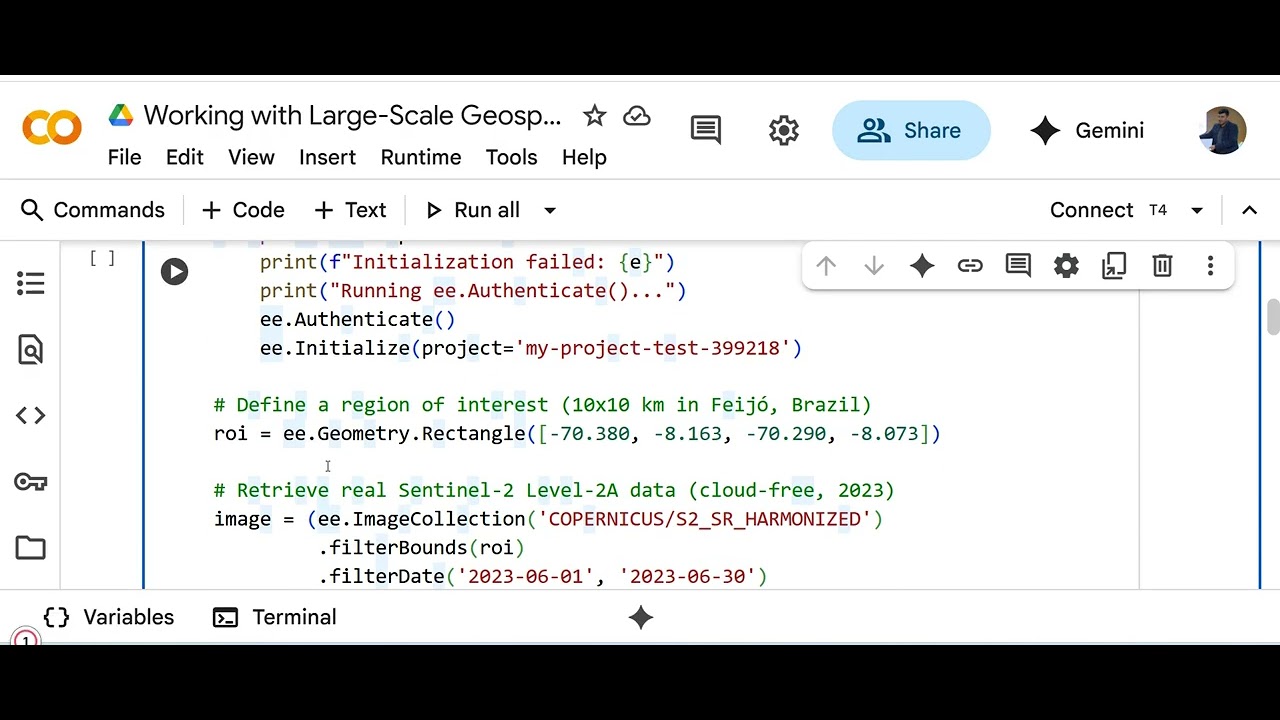
Task: Open Files folder sidebar
Action: tap(31, 548)
